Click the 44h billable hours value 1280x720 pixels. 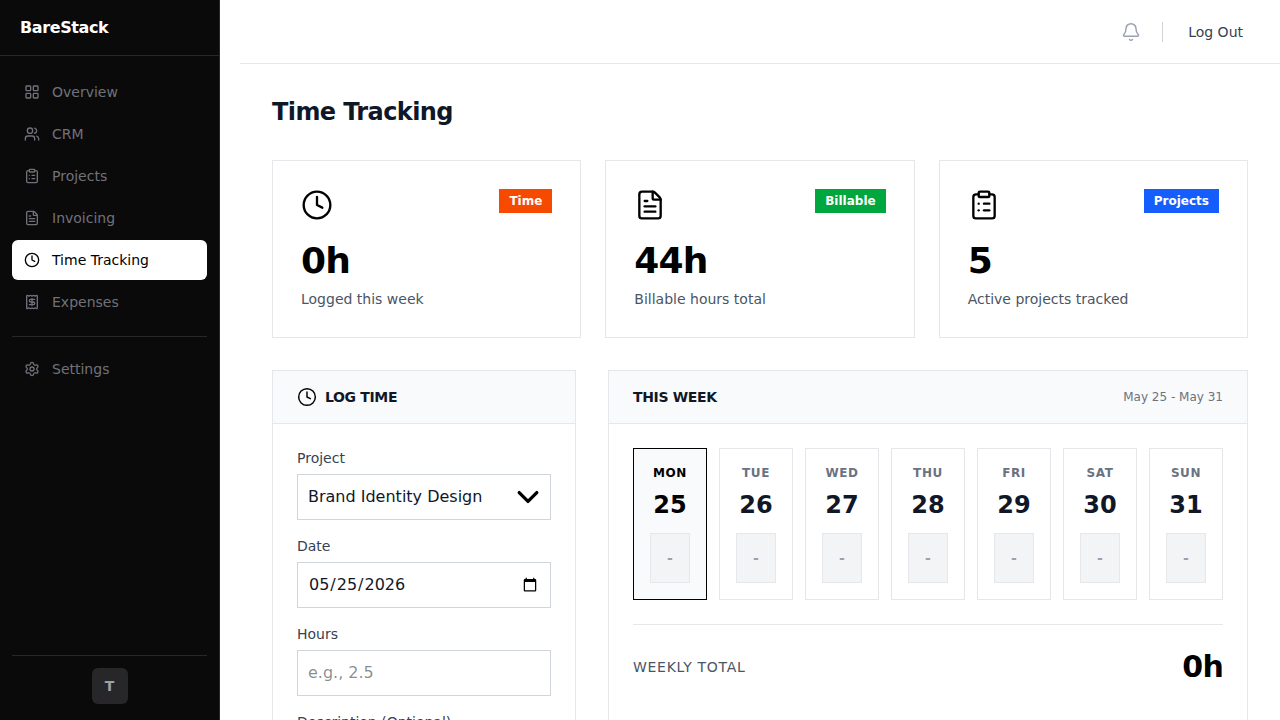[x=671, y=261]
